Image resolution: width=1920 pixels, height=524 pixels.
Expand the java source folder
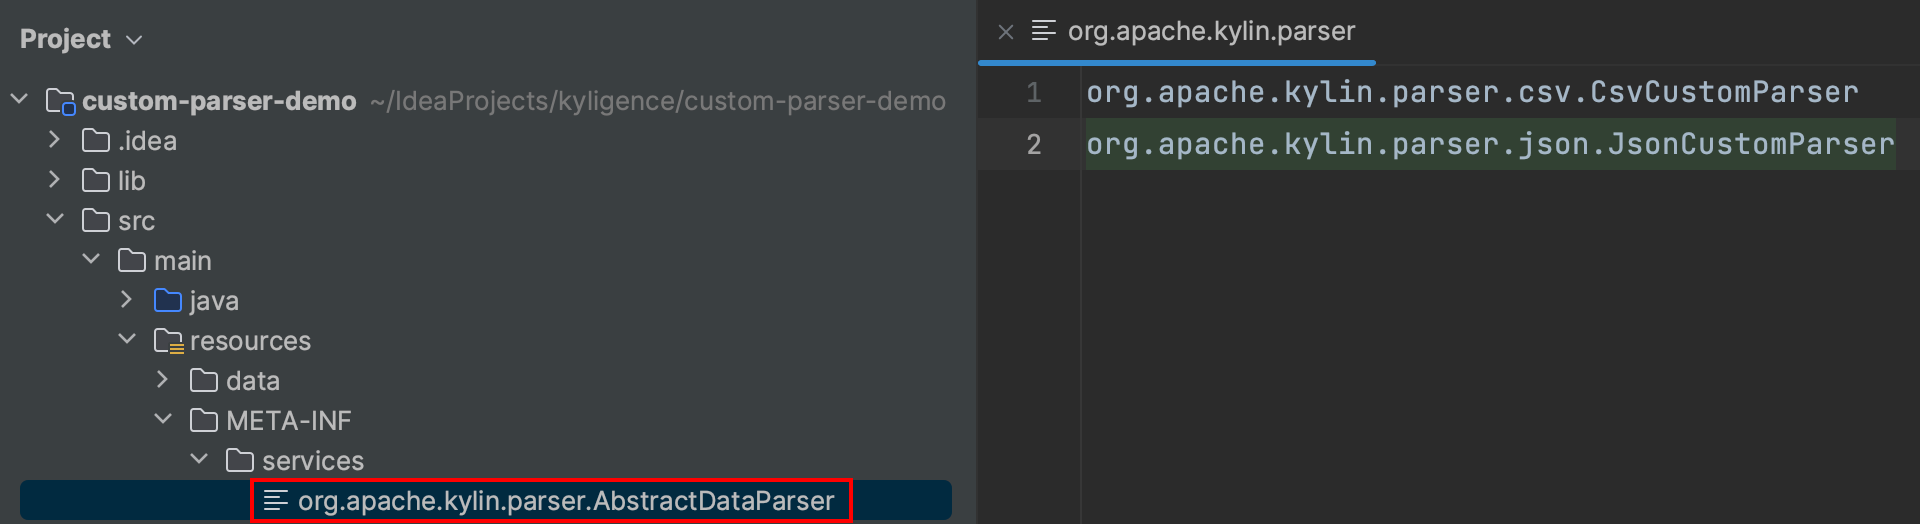click(x=127, y=300)
